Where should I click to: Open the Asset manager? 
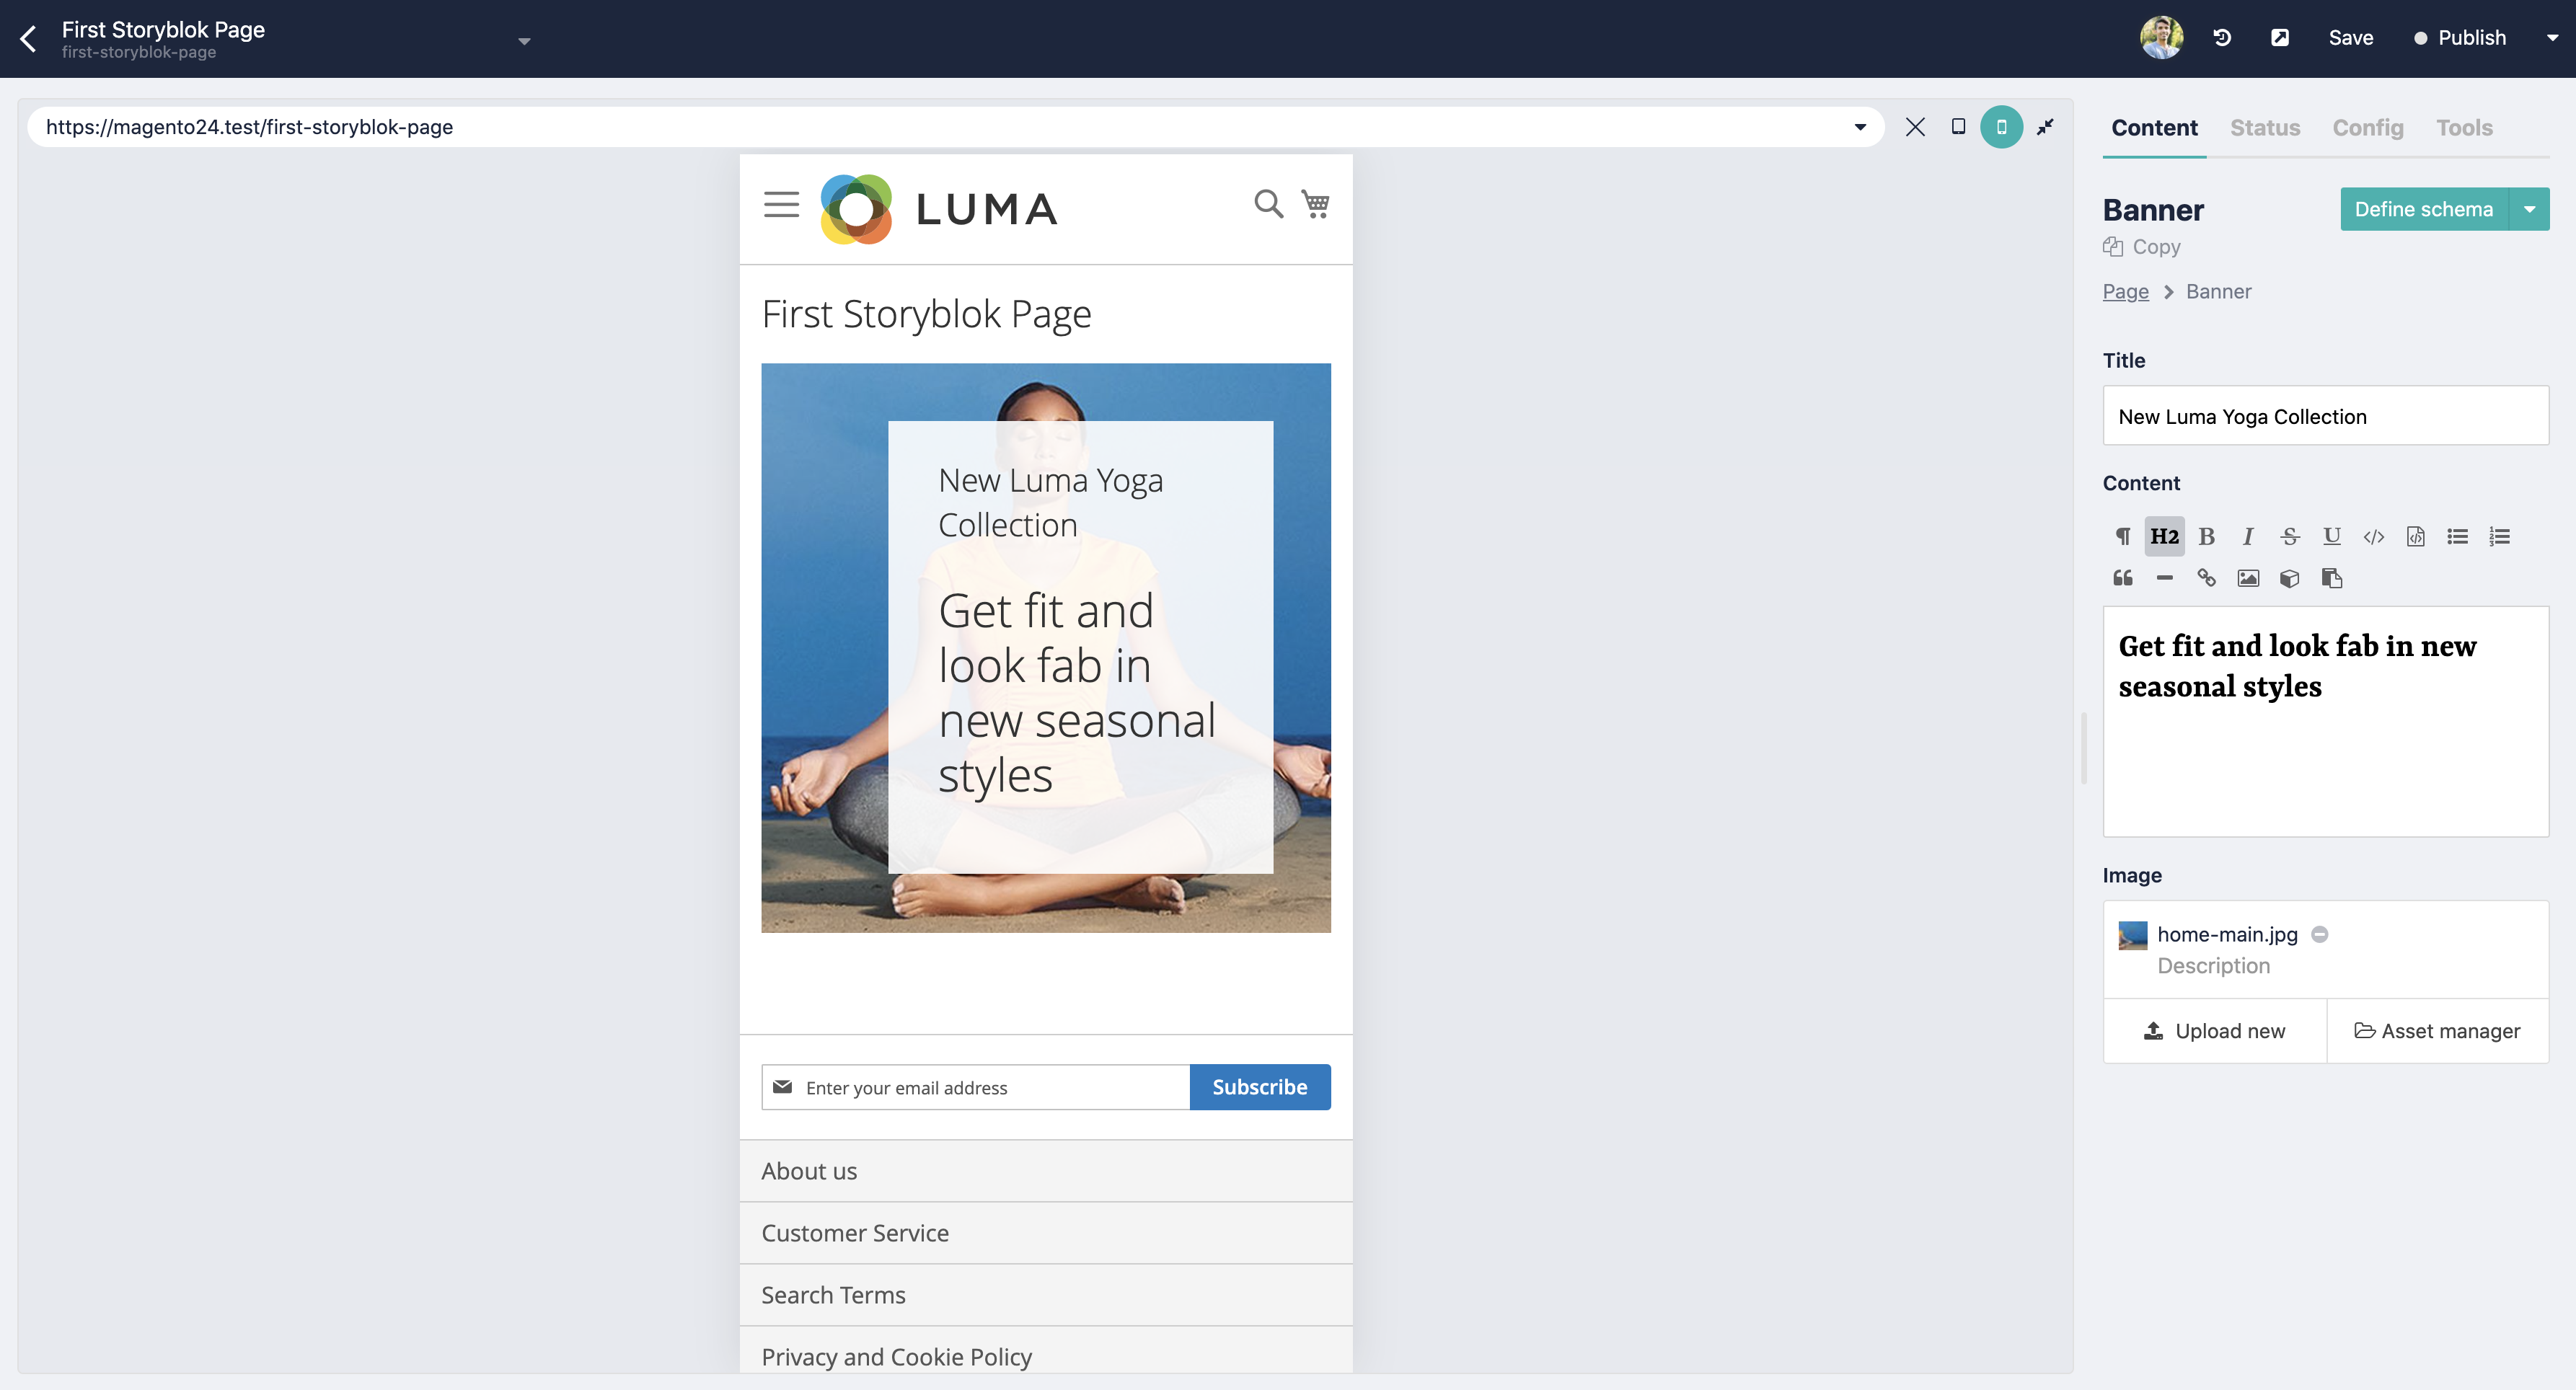point(2437,1031)
